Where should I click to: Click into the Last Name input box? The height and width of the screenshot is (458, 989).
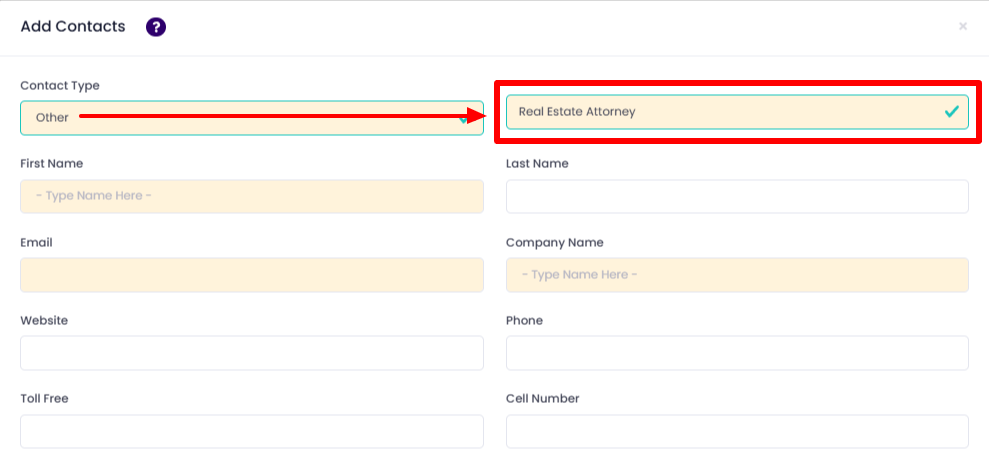pyautogui.click(x=737, y=196)
